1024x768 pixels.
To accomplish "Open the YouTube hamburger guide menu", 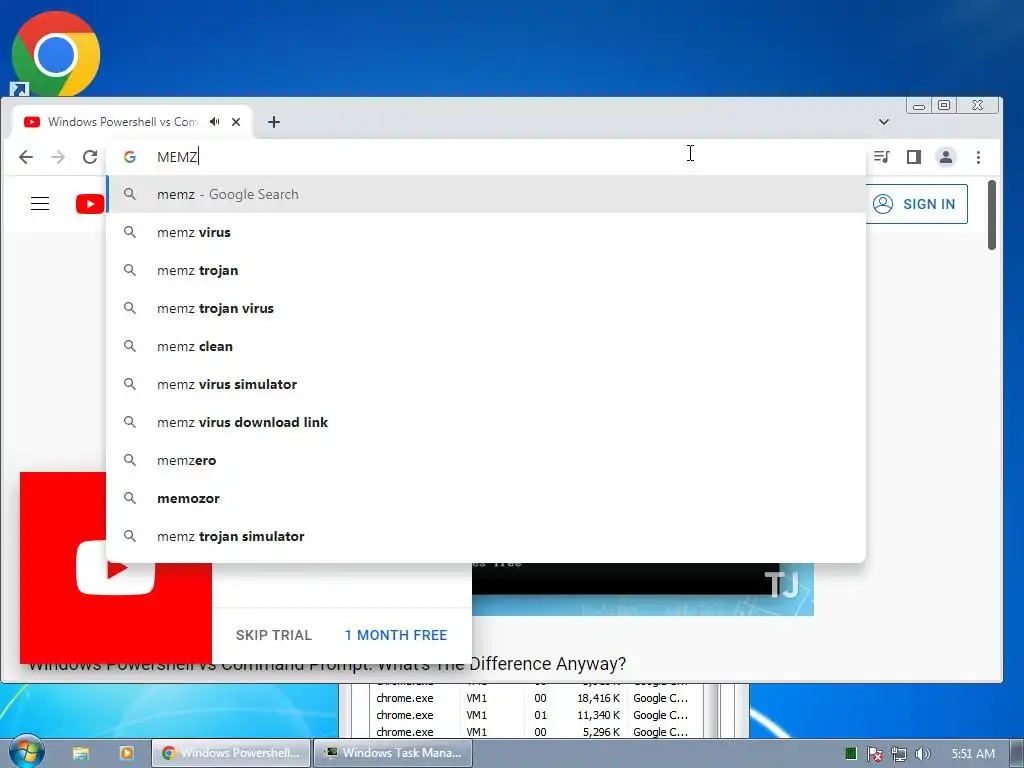I will click(40, 204).
